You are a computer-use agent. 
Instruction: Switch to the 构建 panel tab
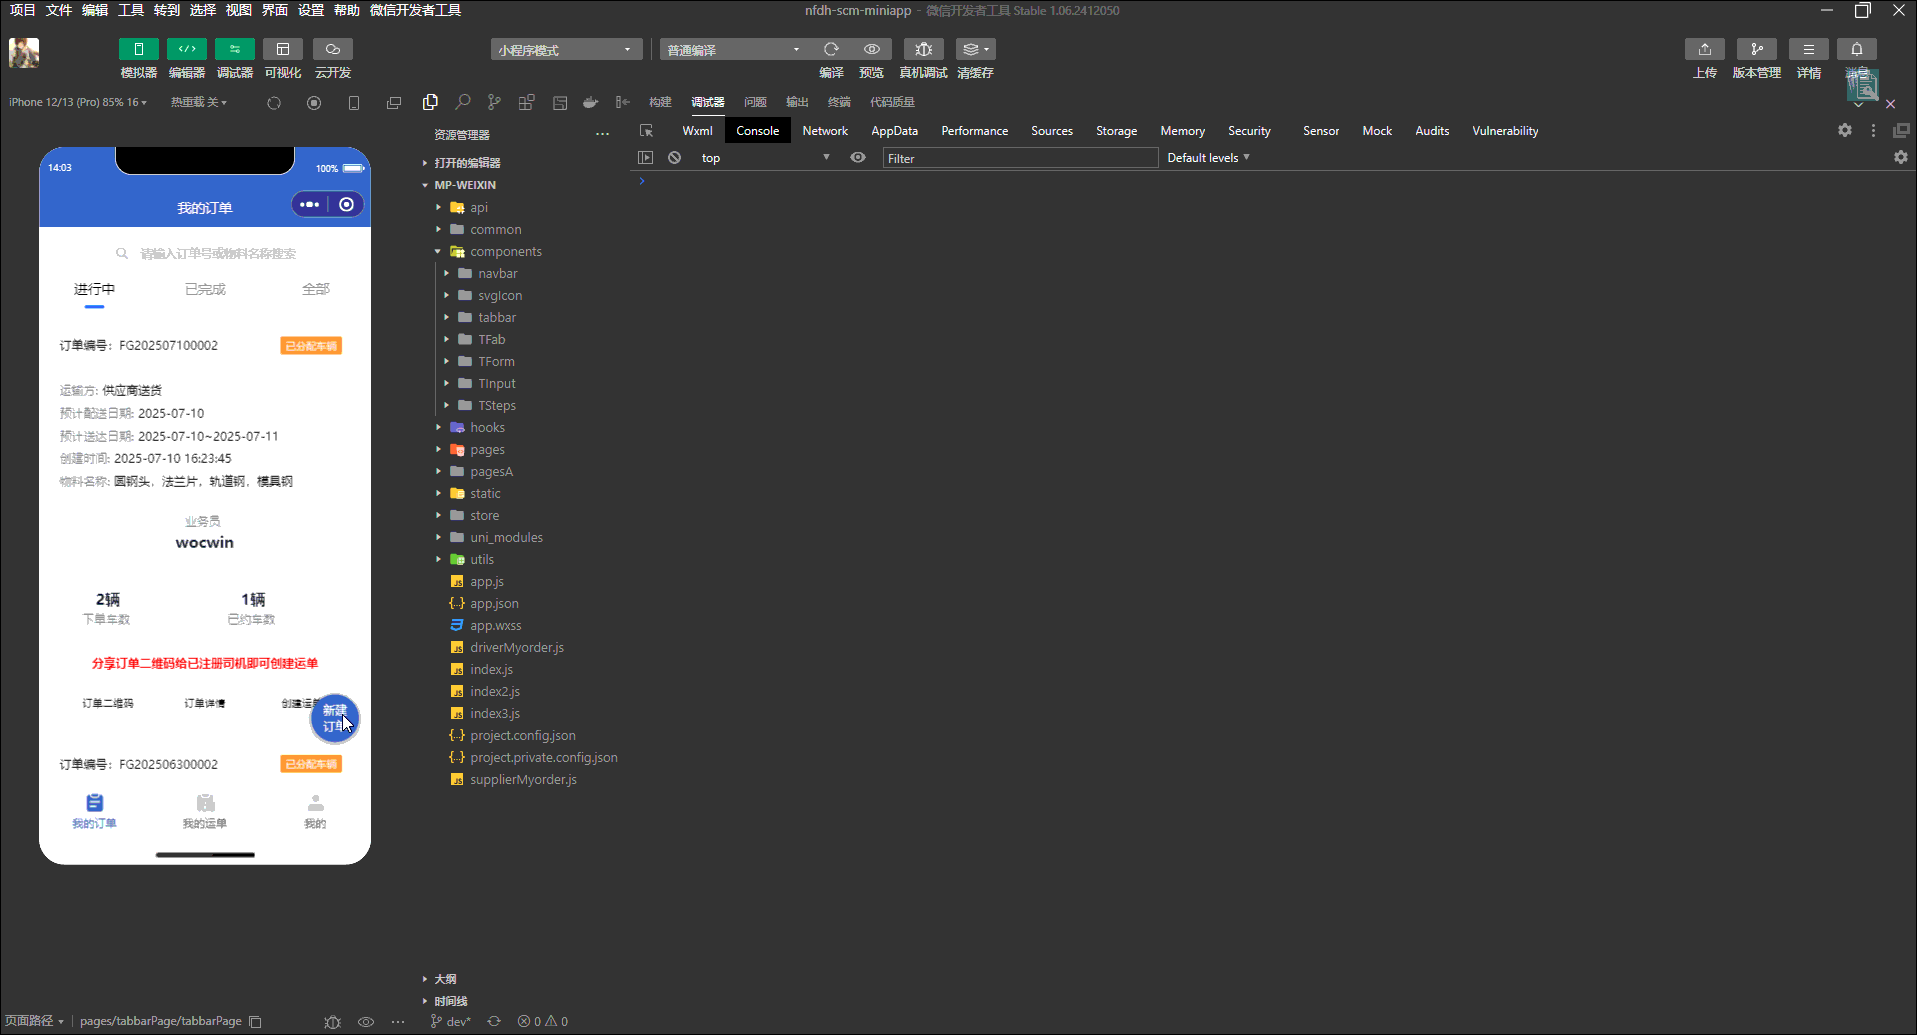coord(660,102)
